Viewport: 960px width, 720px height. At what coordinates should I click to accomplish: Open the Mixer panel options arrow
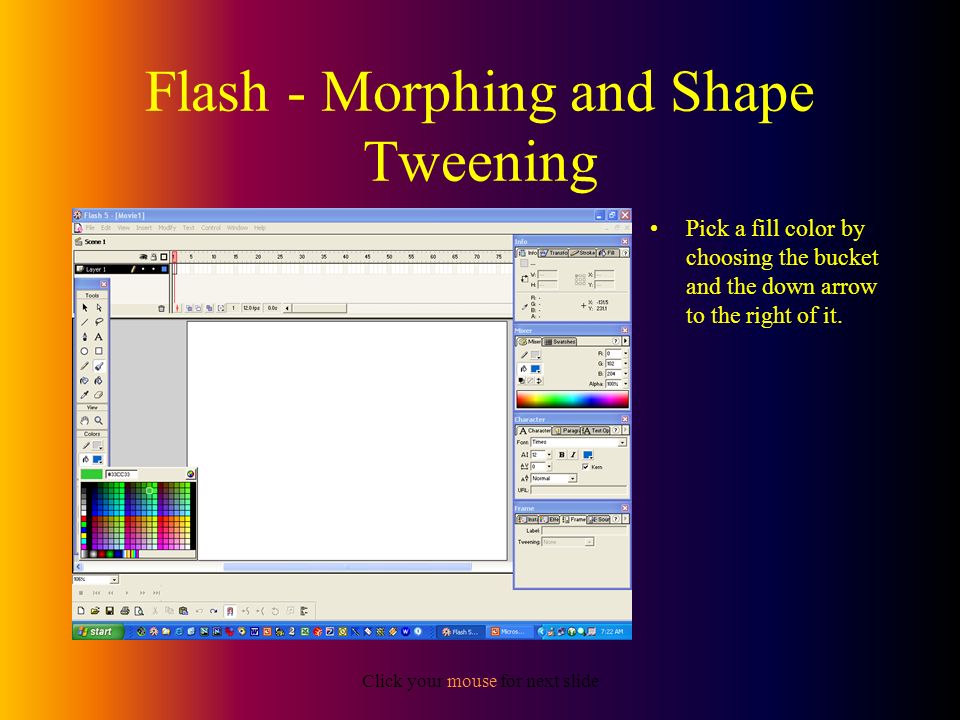point(625,341)
